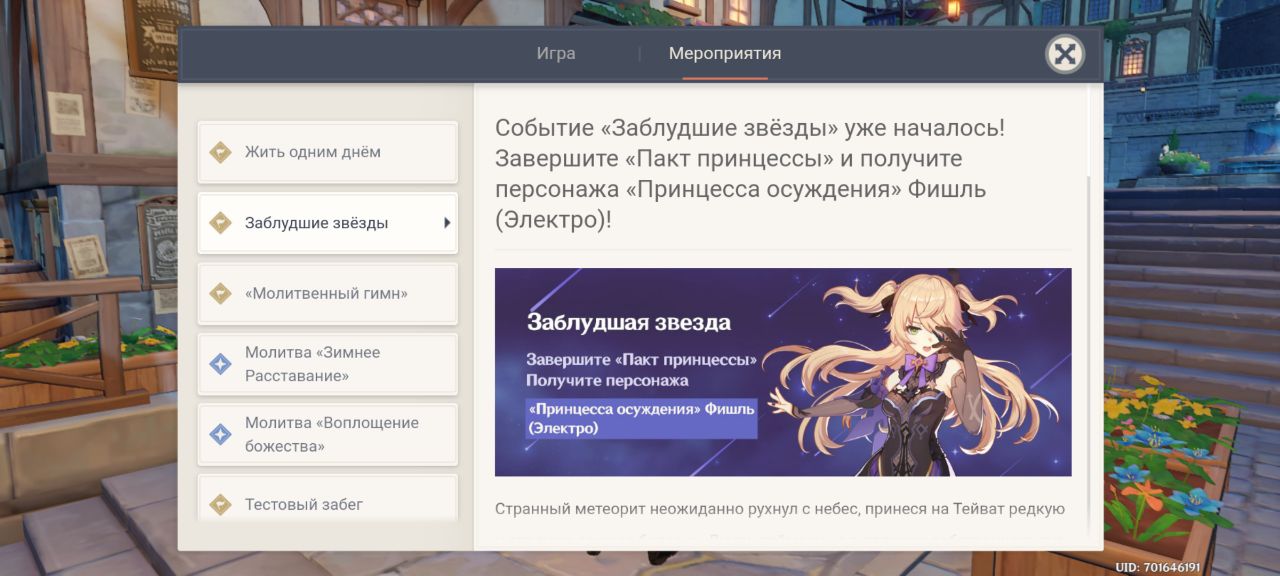Click the «UID: 701646191» text

click(1158, 567)
